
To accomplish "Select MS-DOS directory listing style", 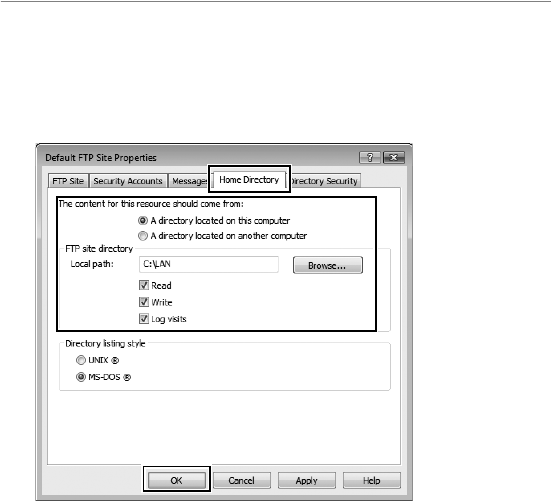I will (x=81, y=377).
